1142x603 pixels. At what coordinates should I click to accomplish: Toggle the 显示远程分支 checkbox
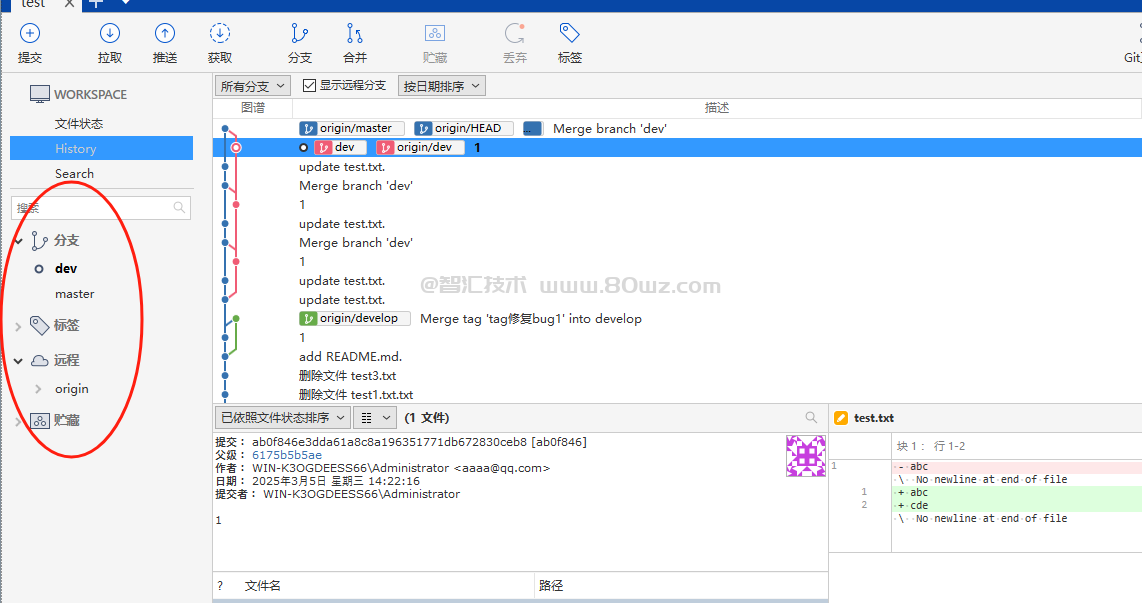click(309, 86)
